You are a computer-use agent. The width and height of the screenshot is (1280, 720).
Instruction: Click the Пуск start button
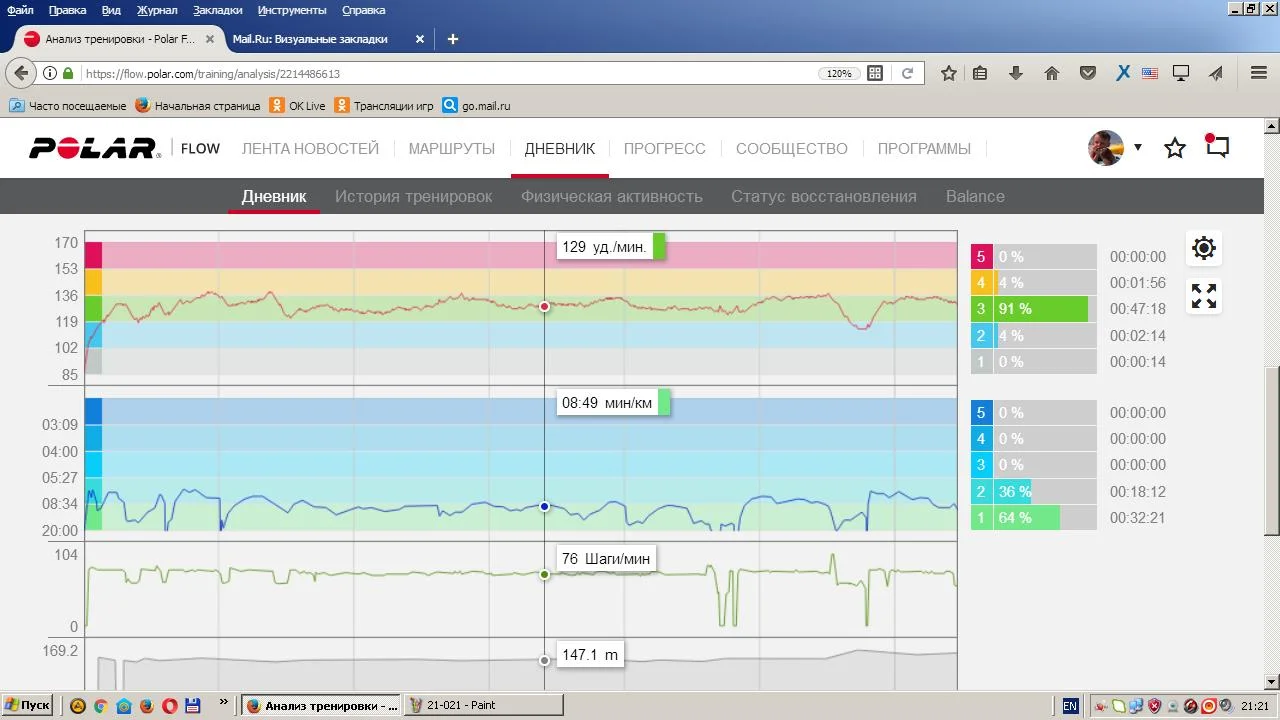[27, 705]
